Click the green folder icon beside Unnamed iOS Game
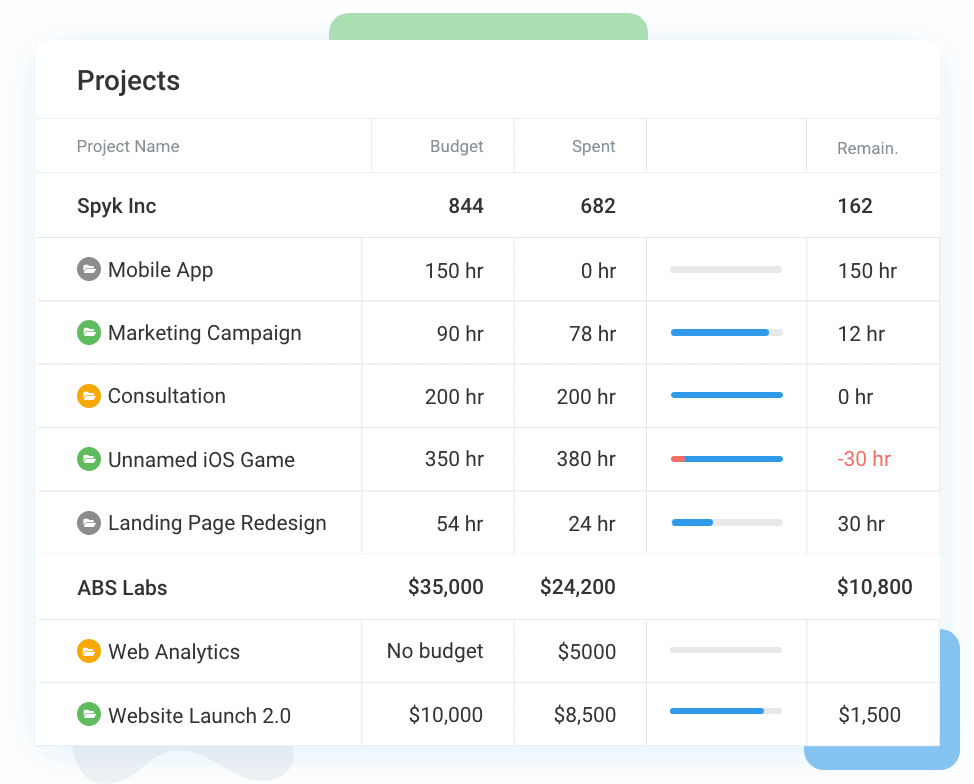This screenshot has width=974, height=784. pyautogui.click(x=89, y=460)
